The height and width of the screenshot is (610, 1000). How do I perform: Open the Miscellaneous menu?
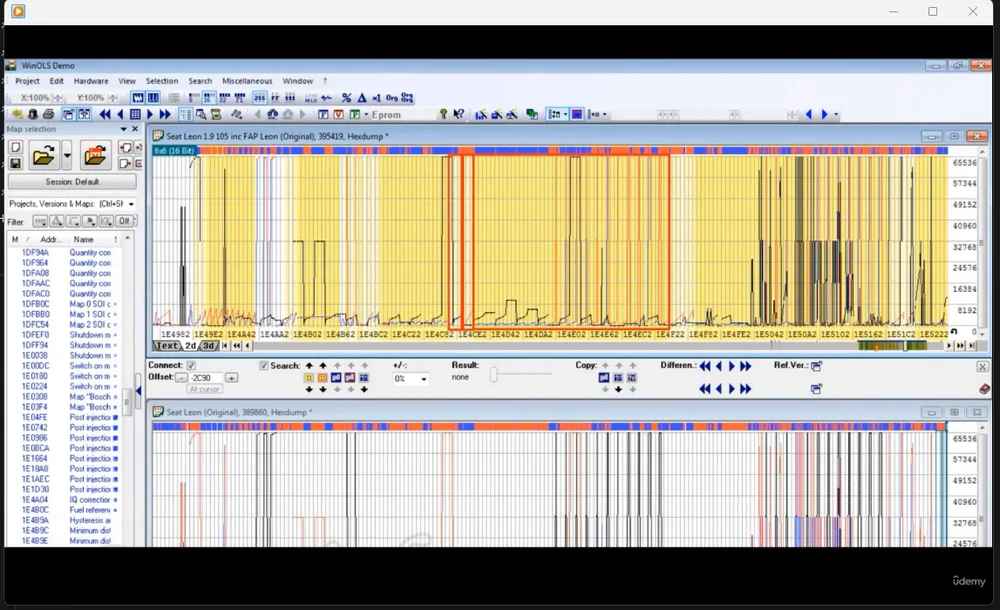pyautogui.click(x=247, y=81)
